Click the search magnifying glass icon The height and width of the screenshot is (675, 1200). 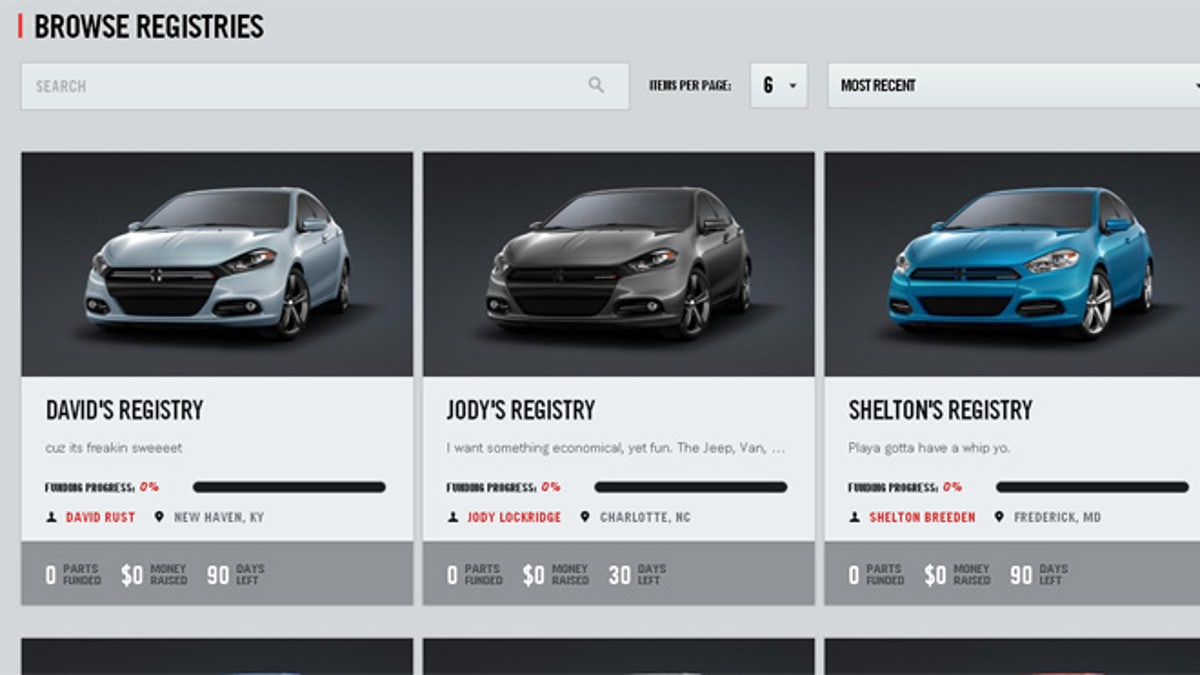(x=596, y=86)
